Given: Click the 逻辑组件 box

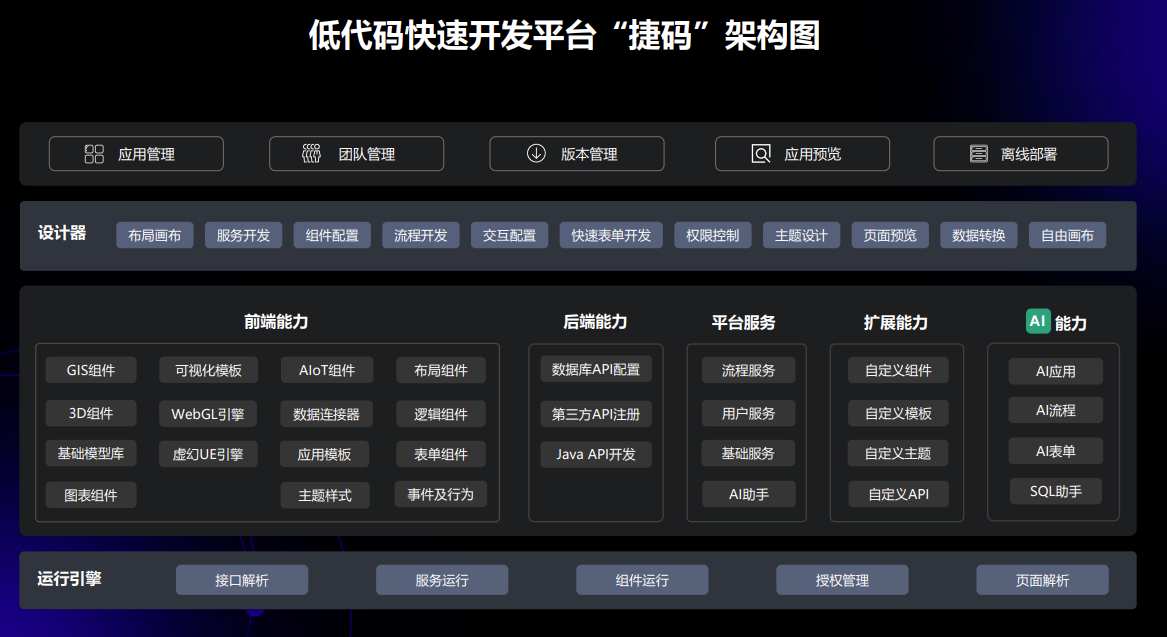Looking at the screenshot, I should click(441, 414).
